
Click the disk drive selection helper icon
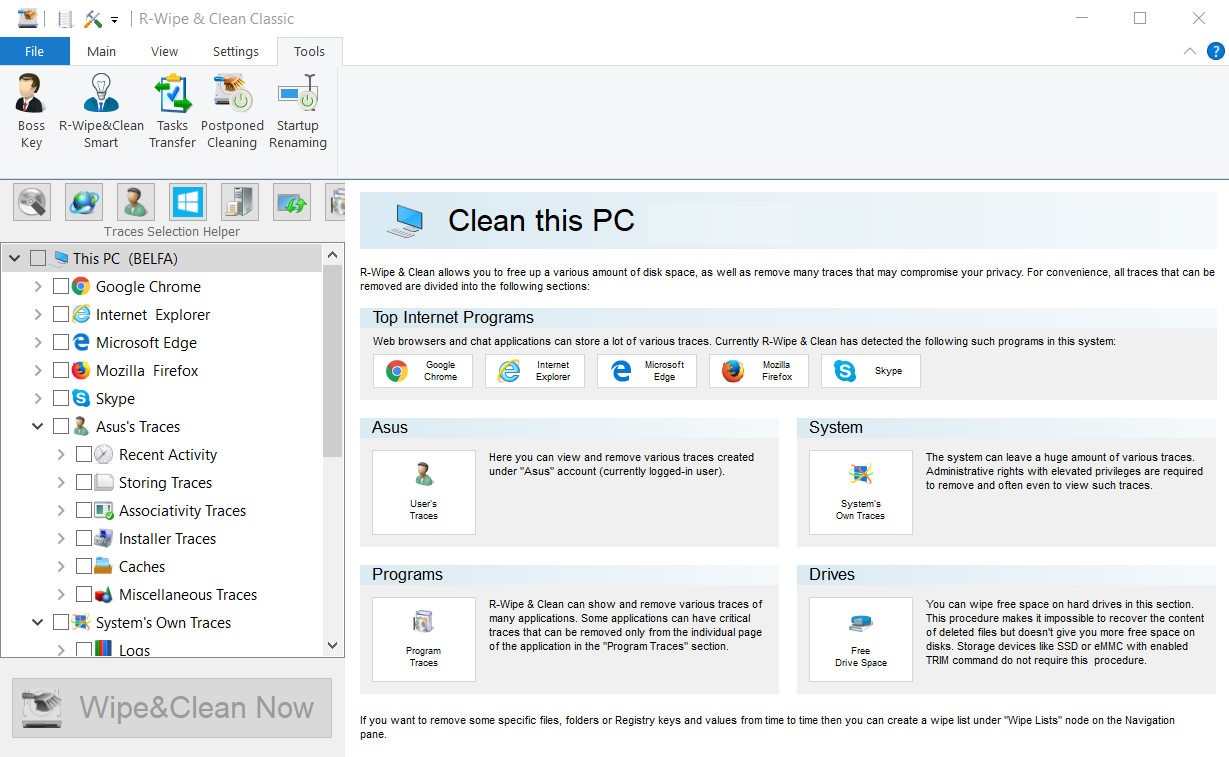pos(32,202)
